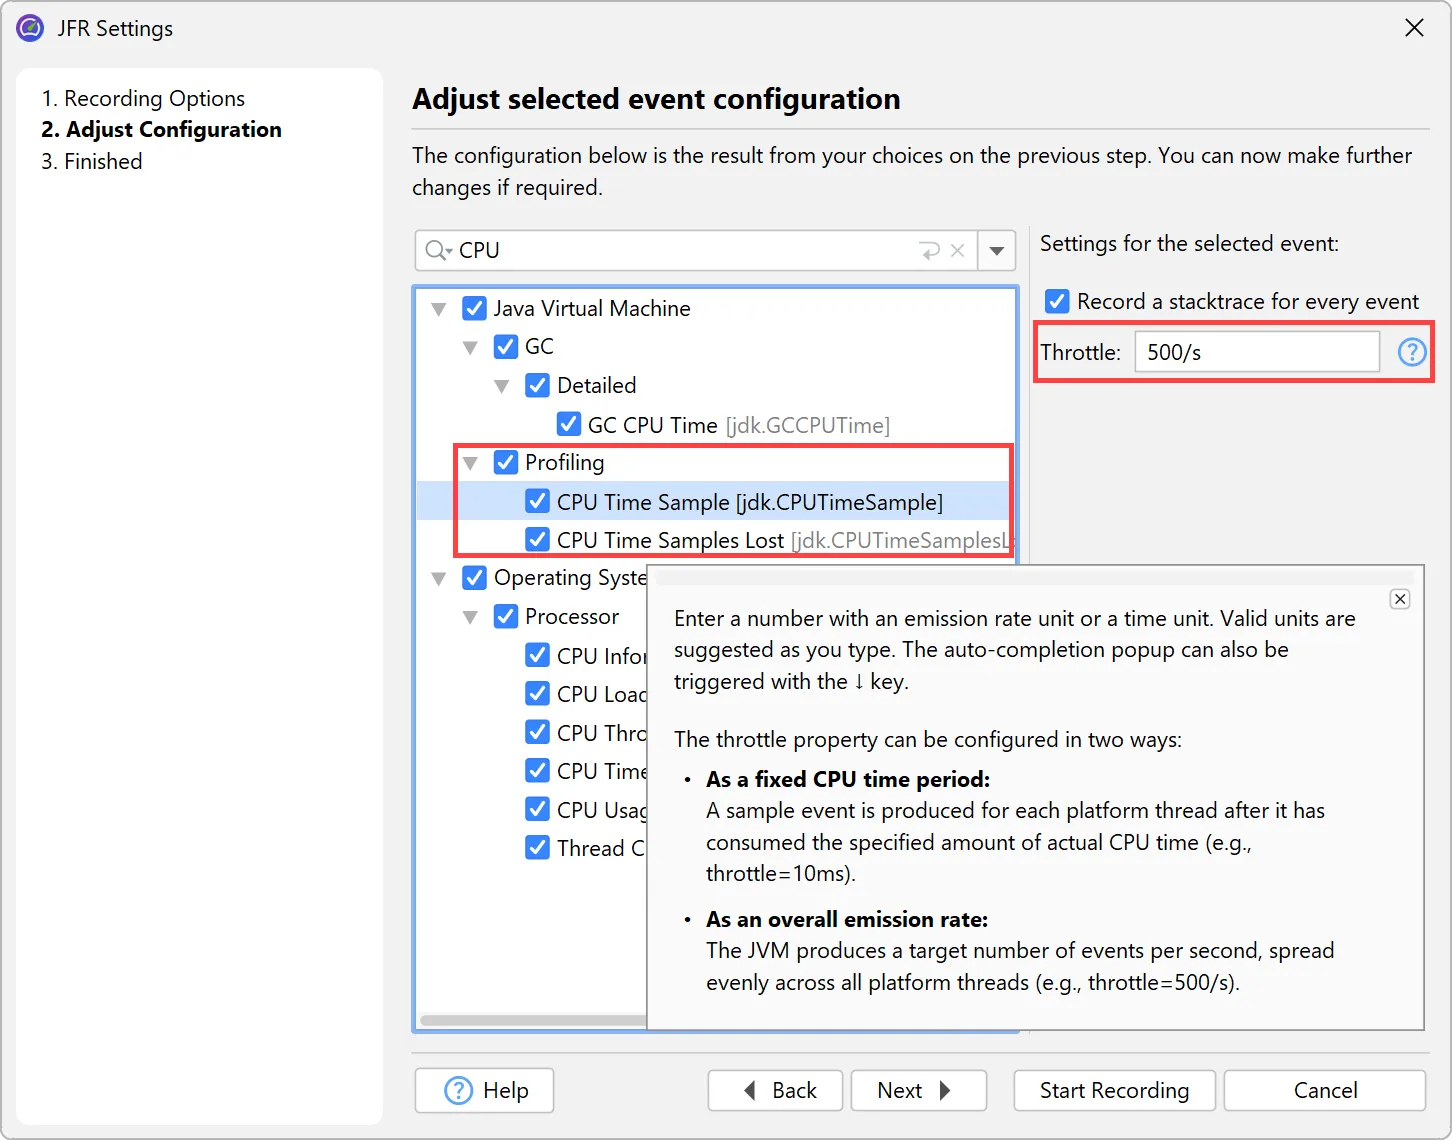1452x1140 pixels.
Task: Toggle the CPU Time Samples Lost checkbox
Action: (538, 540)
